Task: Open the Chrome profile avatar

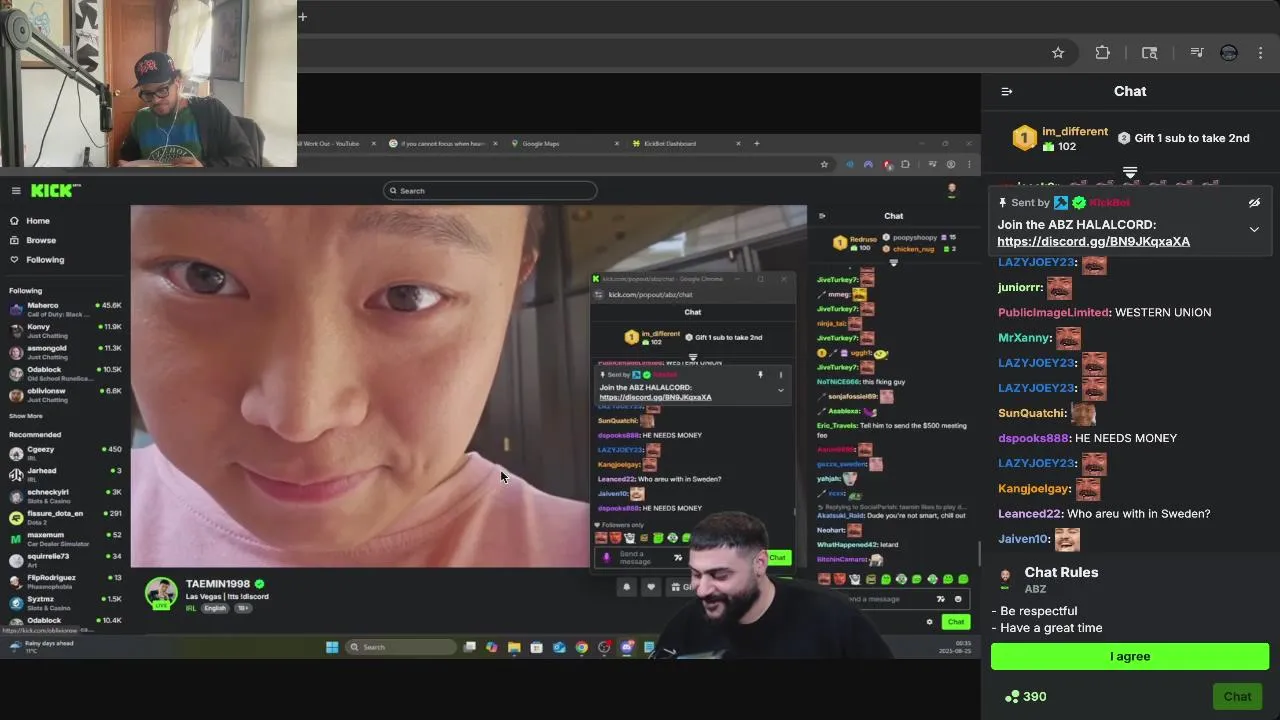Action: click(x=1229, y=53)
